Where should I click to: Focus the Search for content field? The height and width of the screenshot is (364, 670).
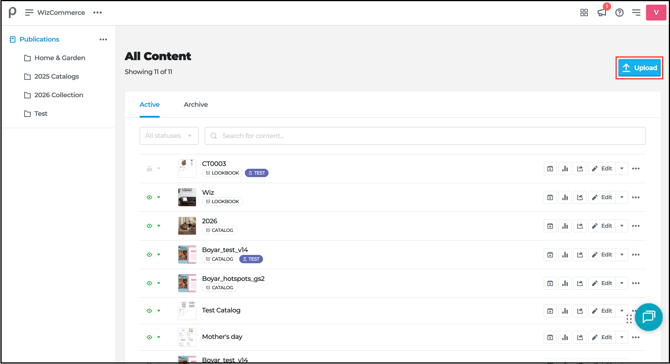point(425,136)
